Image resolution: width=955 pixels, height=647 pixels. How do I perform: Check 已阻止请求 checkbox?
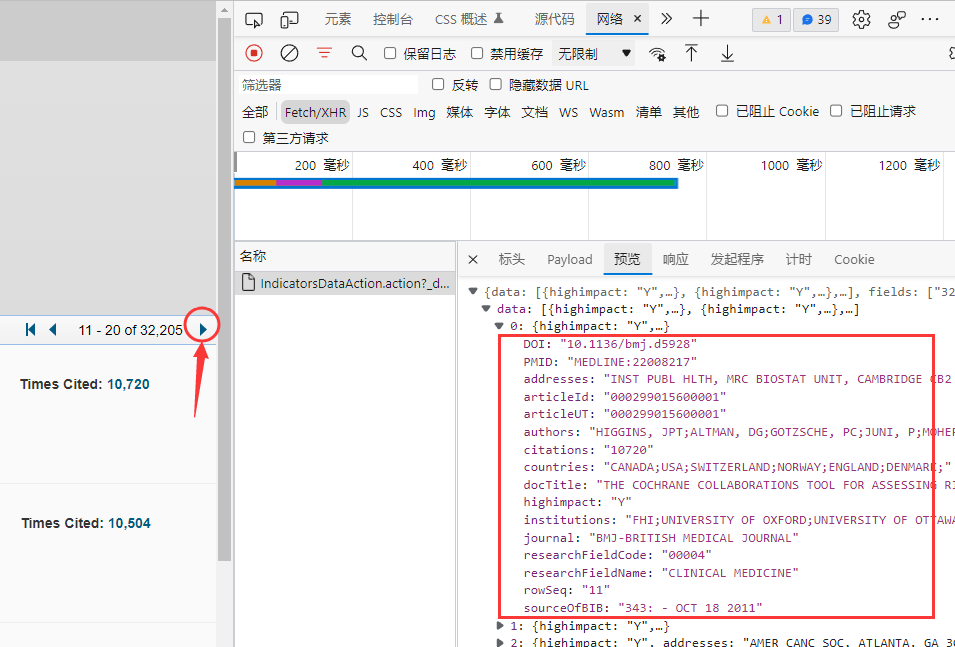coord(836,111)
